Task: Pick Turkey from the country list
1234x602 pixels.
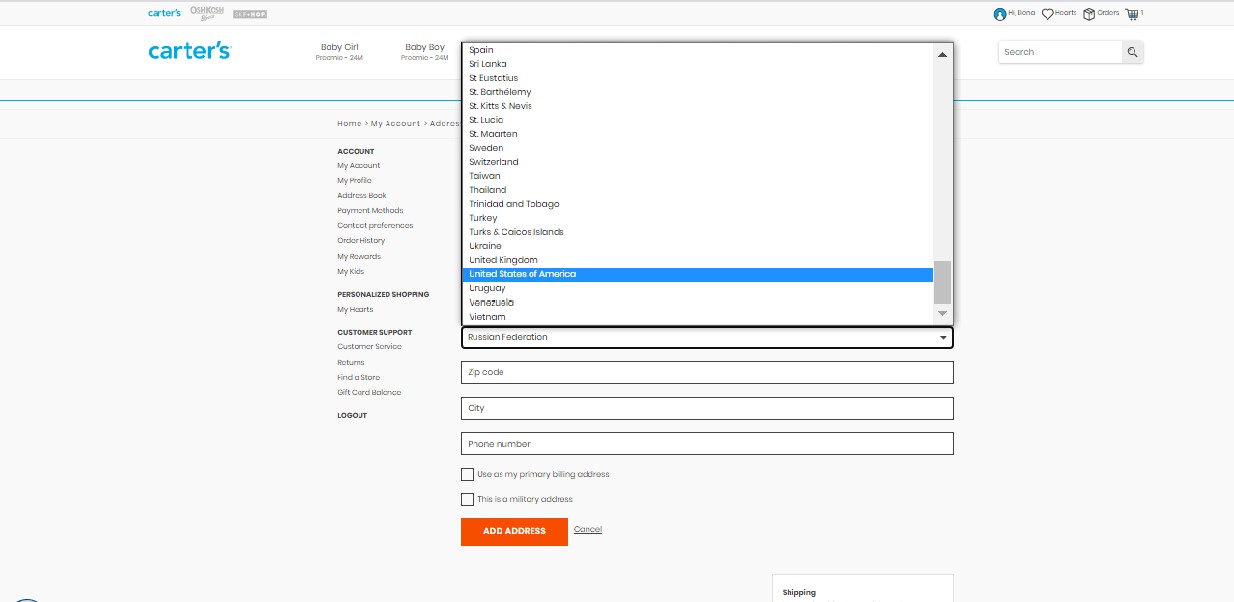Action: click(697, 218)
